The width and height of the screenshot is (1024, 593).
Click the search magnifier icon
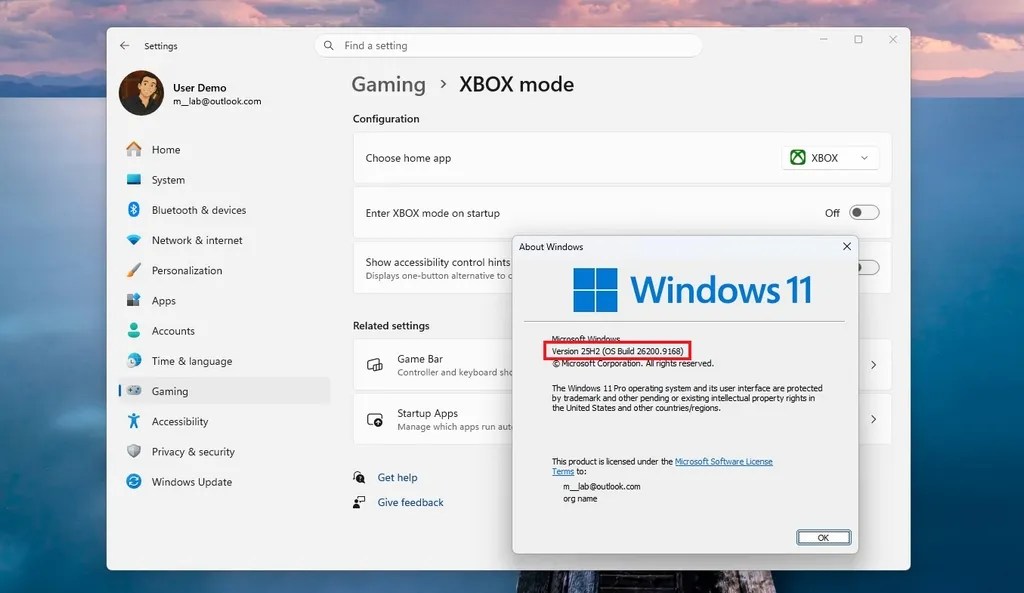tap(328, 46)
